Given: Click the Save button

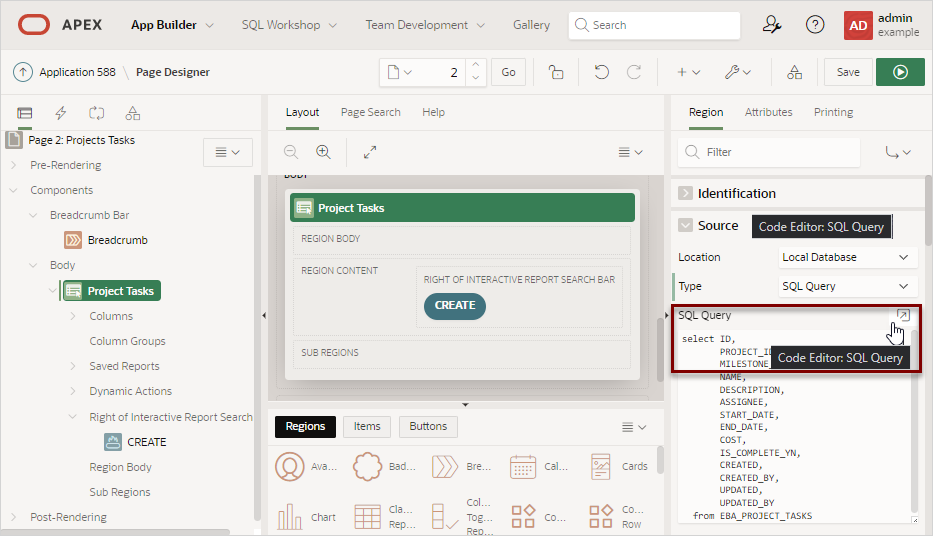Looking at the screenshot, I should pyautogui.click(x=848, y=72).
